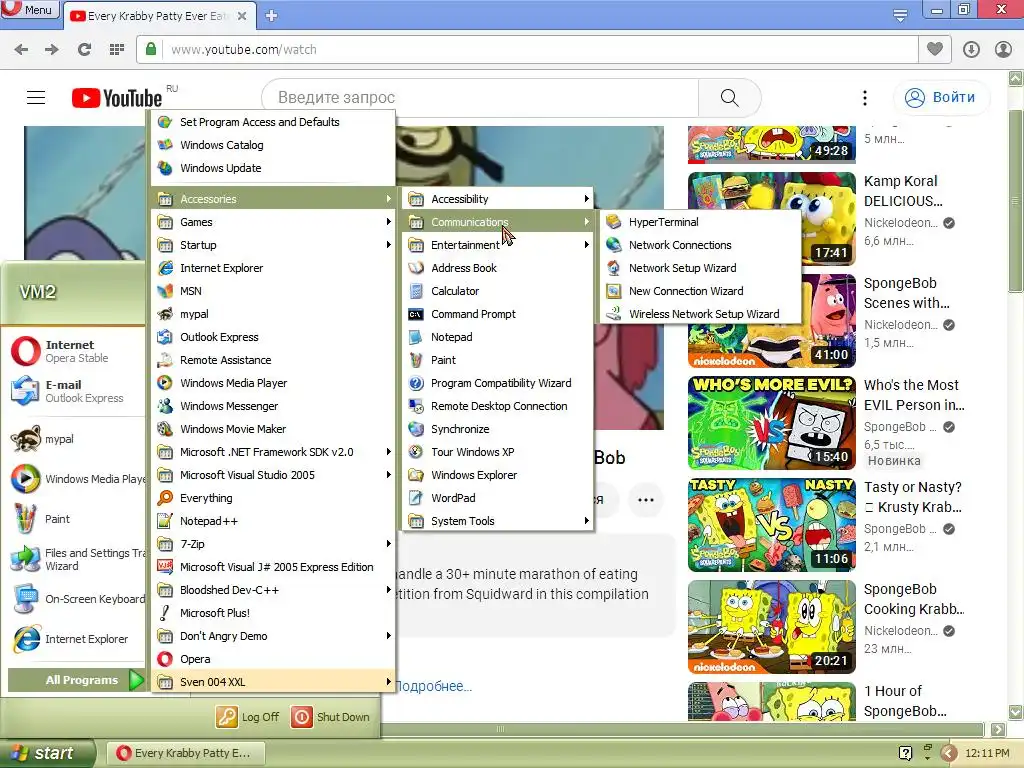Click the browser reload button

tap(84, 50)
